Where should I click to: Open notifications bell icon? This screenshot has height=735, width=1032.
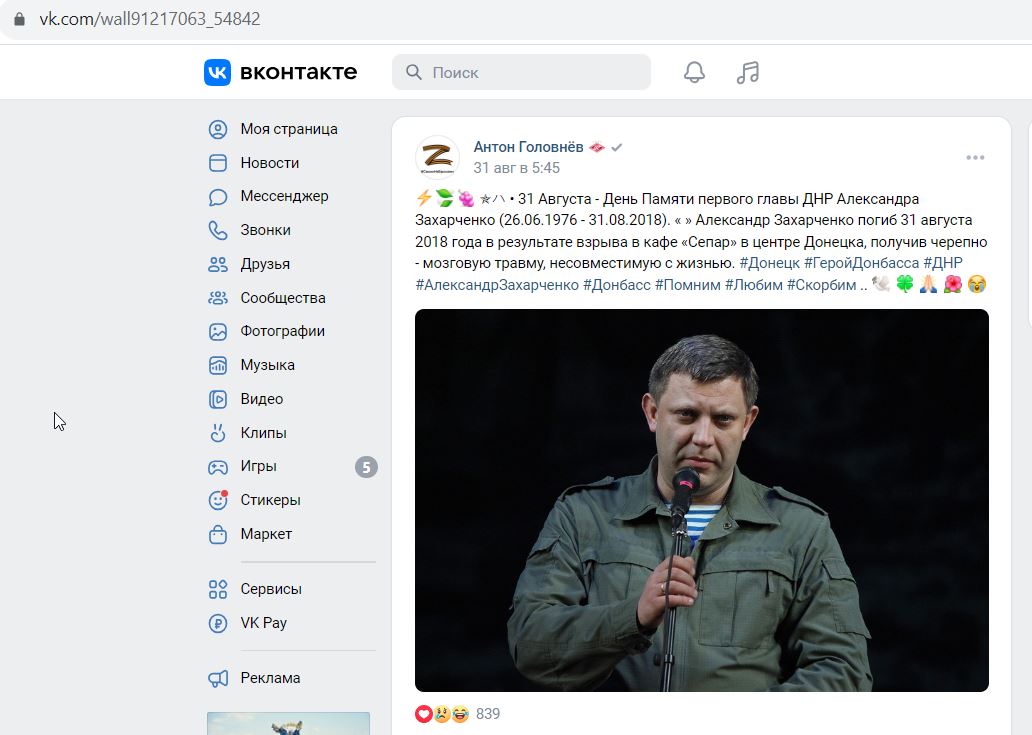tap(694, 72)
